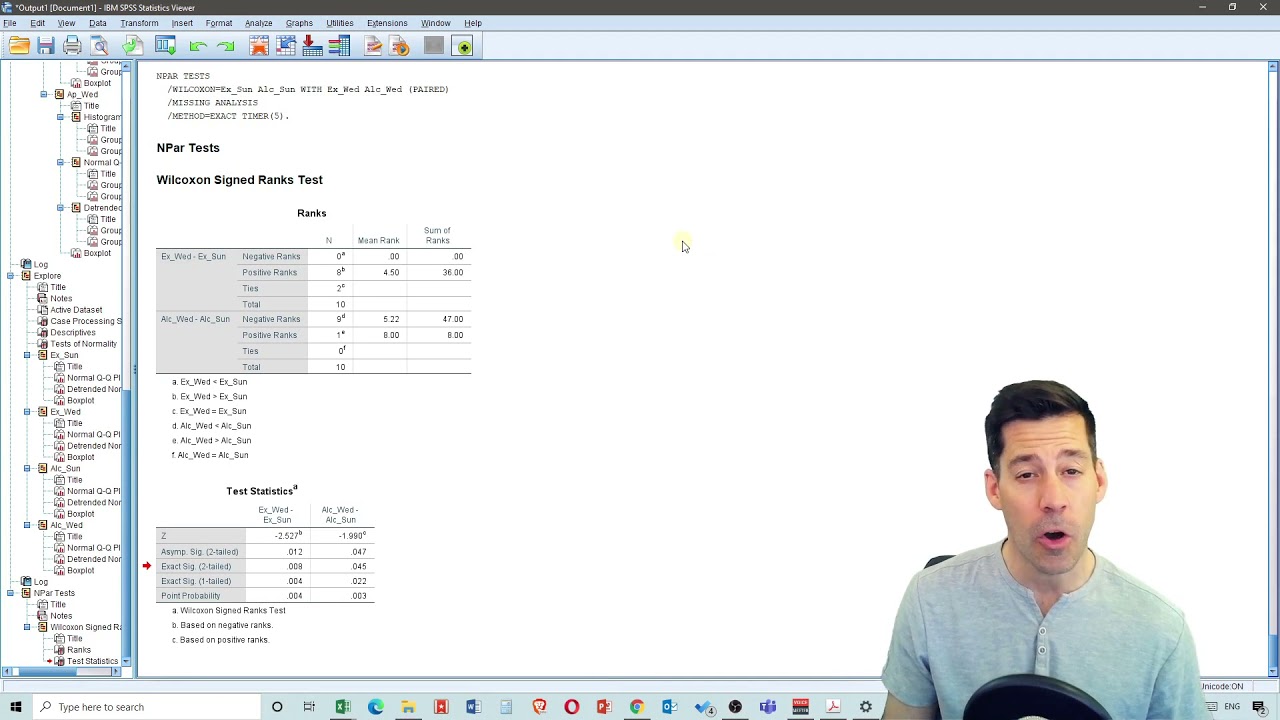
Task: Open Excel from the taskbar
Action: [x=342, y=707]
